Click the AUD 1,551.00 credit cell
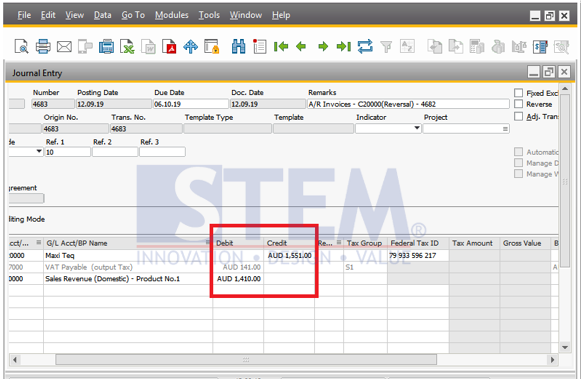581x379 pixels. pos(289,255)
